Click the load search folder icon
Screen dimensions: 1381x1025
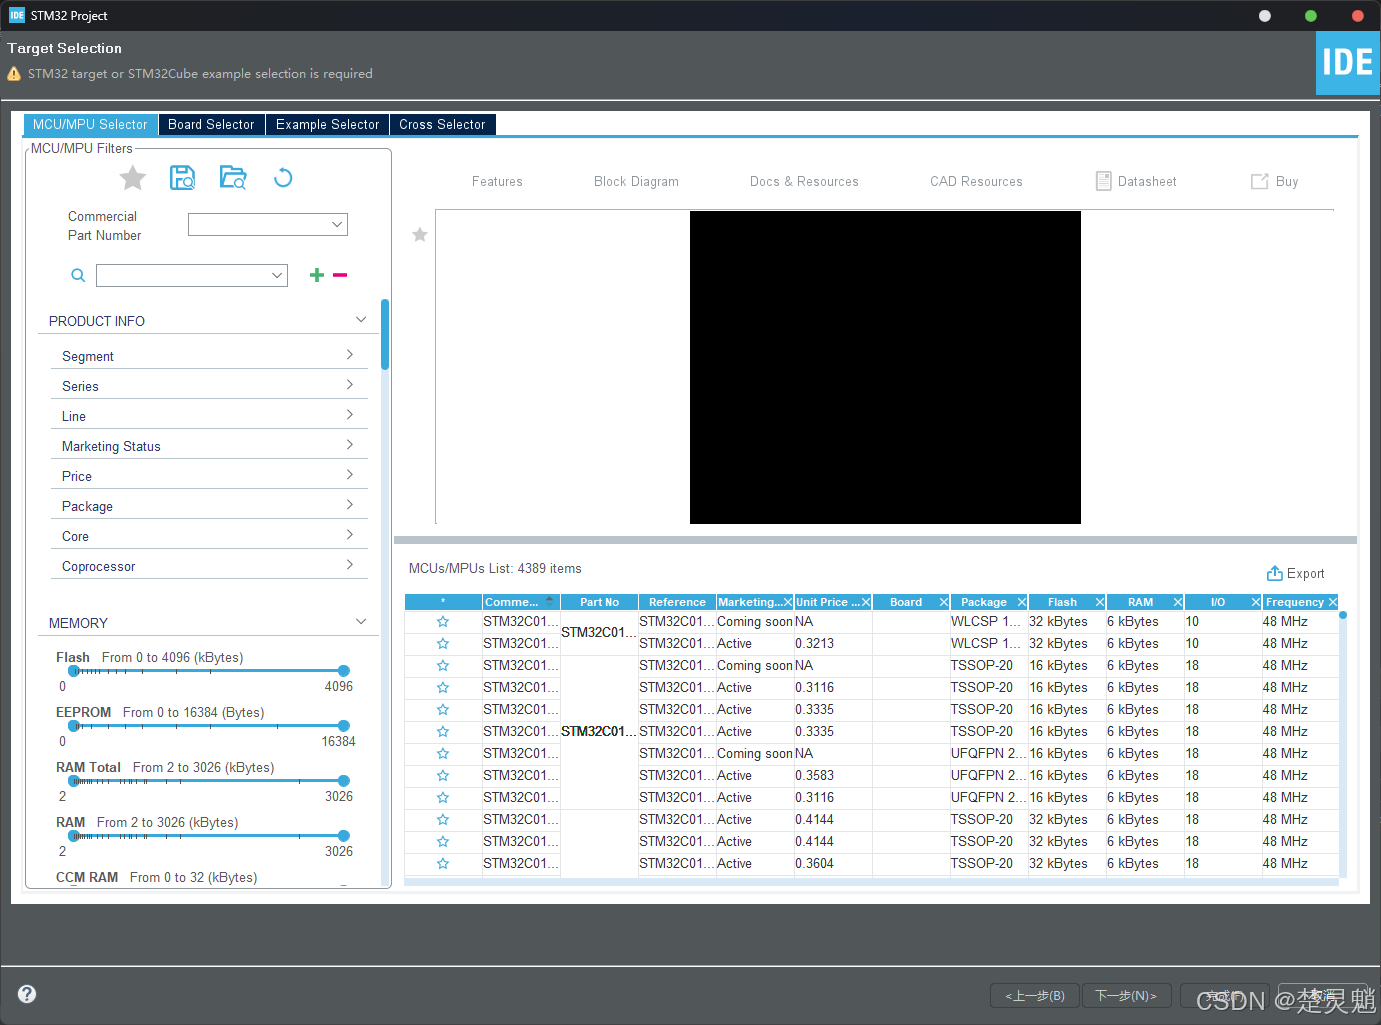[x=233, y=178]
